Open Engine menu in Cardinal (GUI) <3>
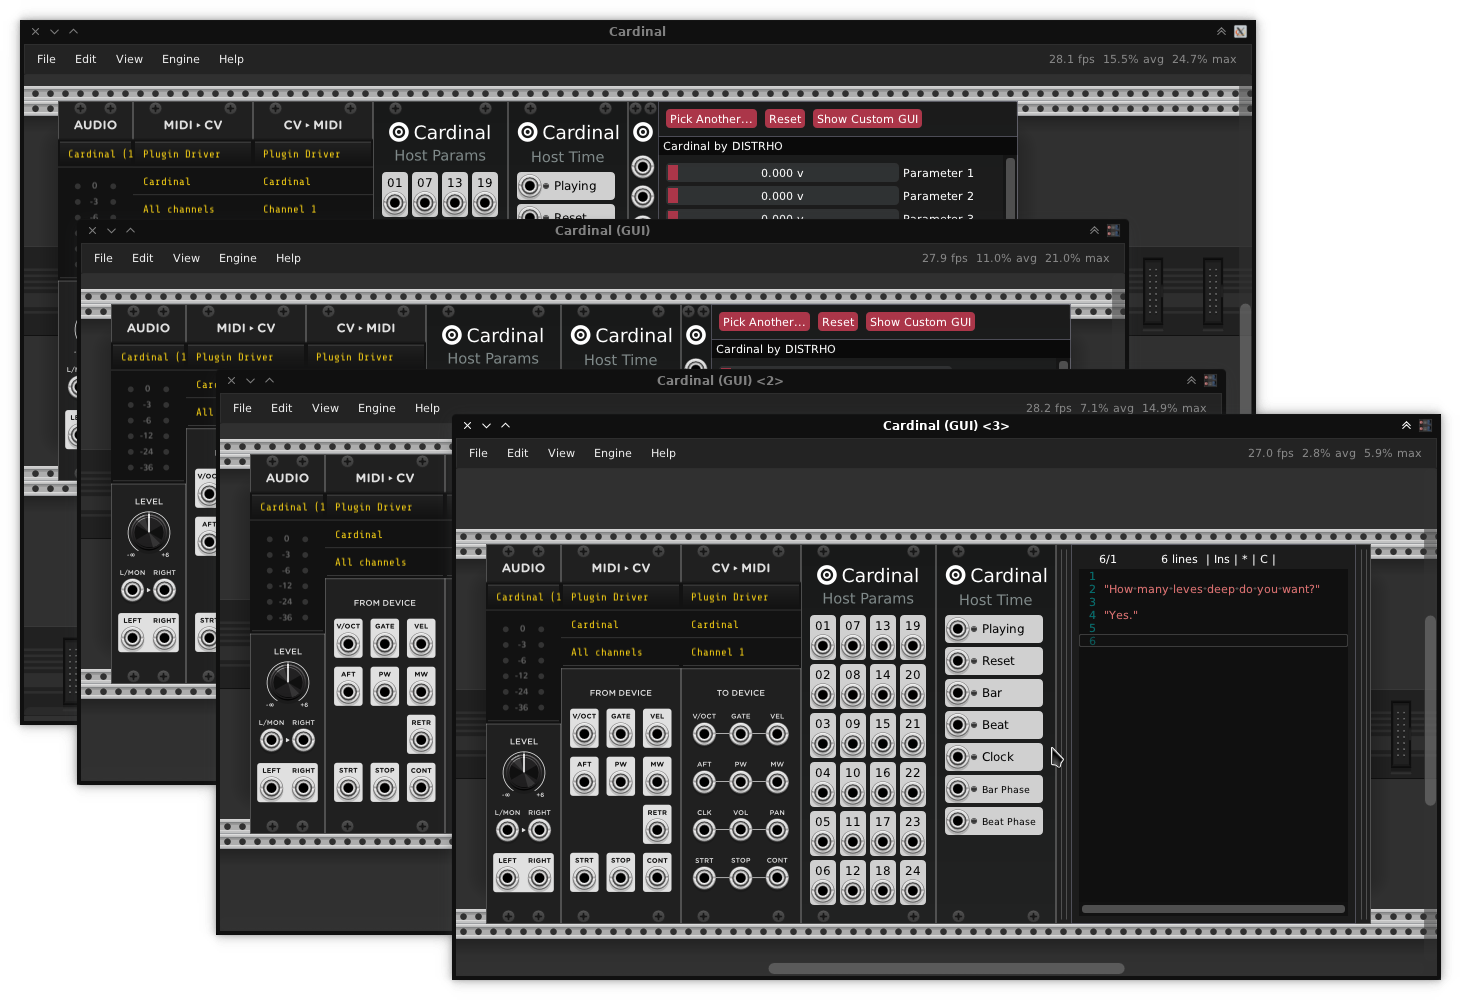1461x1000 pixels. coord(612,453)
